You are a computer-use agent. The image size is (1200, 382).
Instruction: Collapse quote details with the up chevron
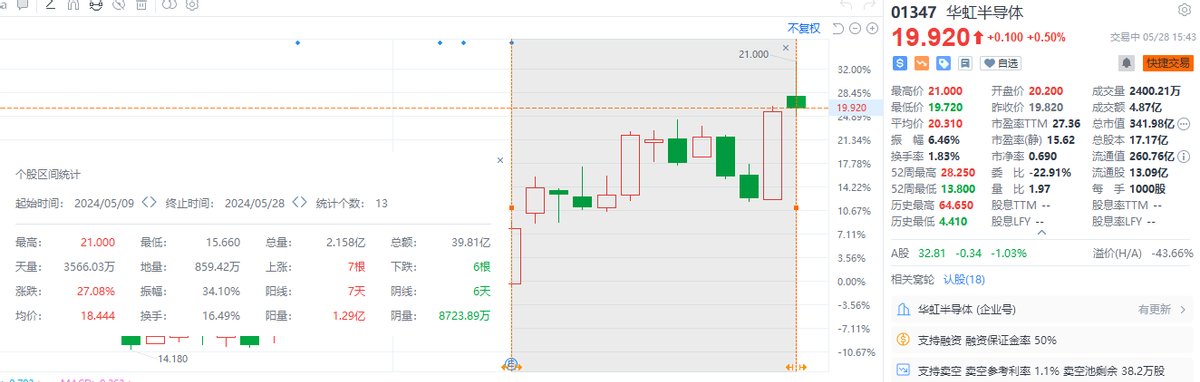pyautogui.click(x=1043, y=232)
